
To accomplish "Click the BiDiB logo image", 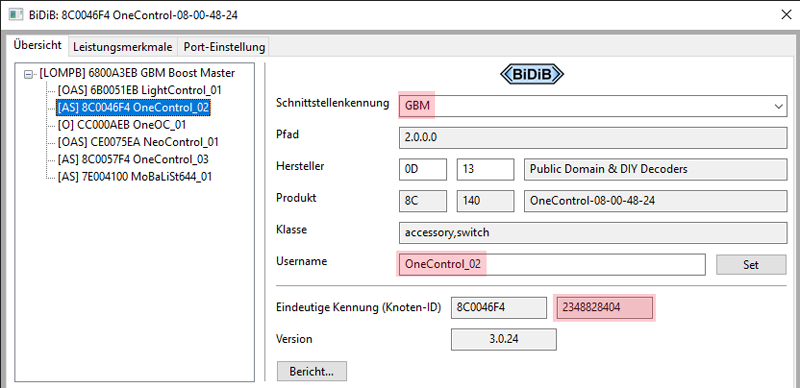I will pyautogui.click(x=531, y=75).
